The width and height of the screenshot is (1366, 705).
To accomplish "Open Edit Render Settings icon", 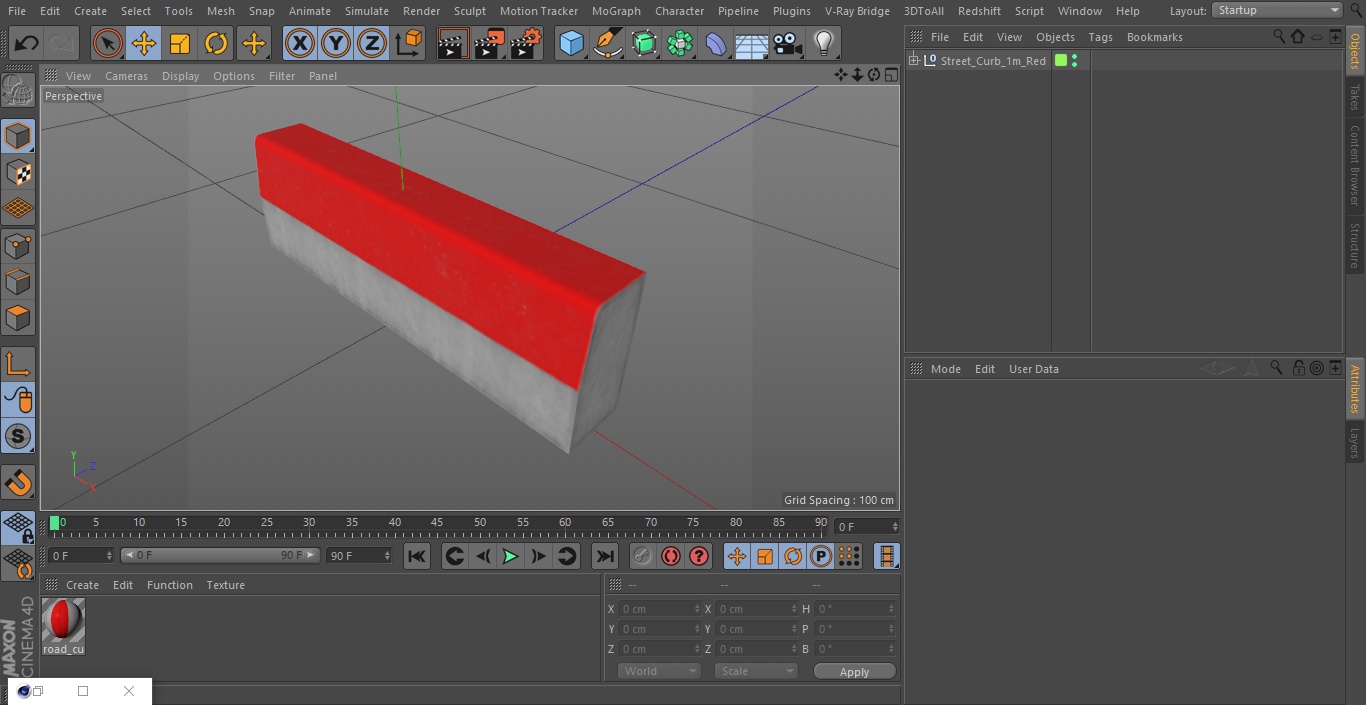I will pyautogui.click(x=526, y=44).
